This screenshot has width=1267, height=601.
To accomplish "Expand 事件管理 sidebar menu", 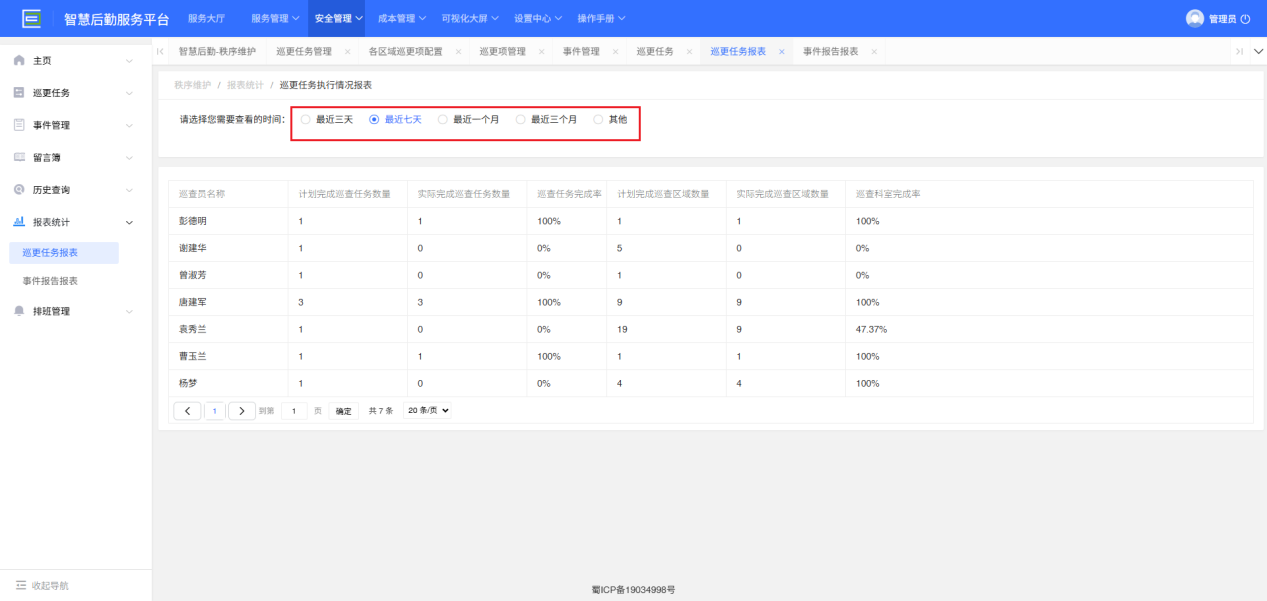I will click(x=129, y=125).
